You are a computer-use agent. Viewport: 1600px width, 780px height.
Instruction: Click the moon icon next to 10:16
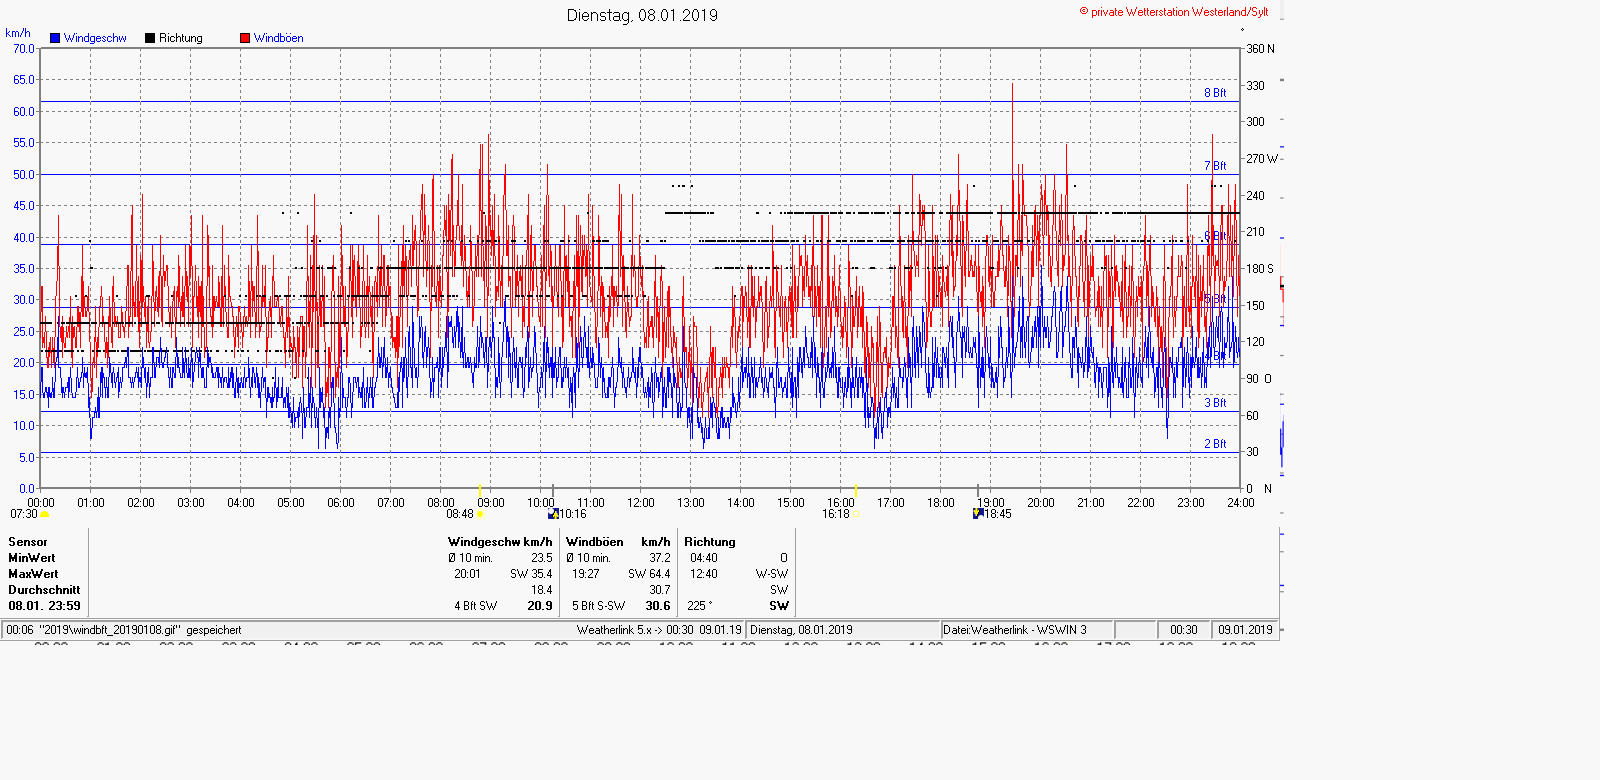[553, 514]
